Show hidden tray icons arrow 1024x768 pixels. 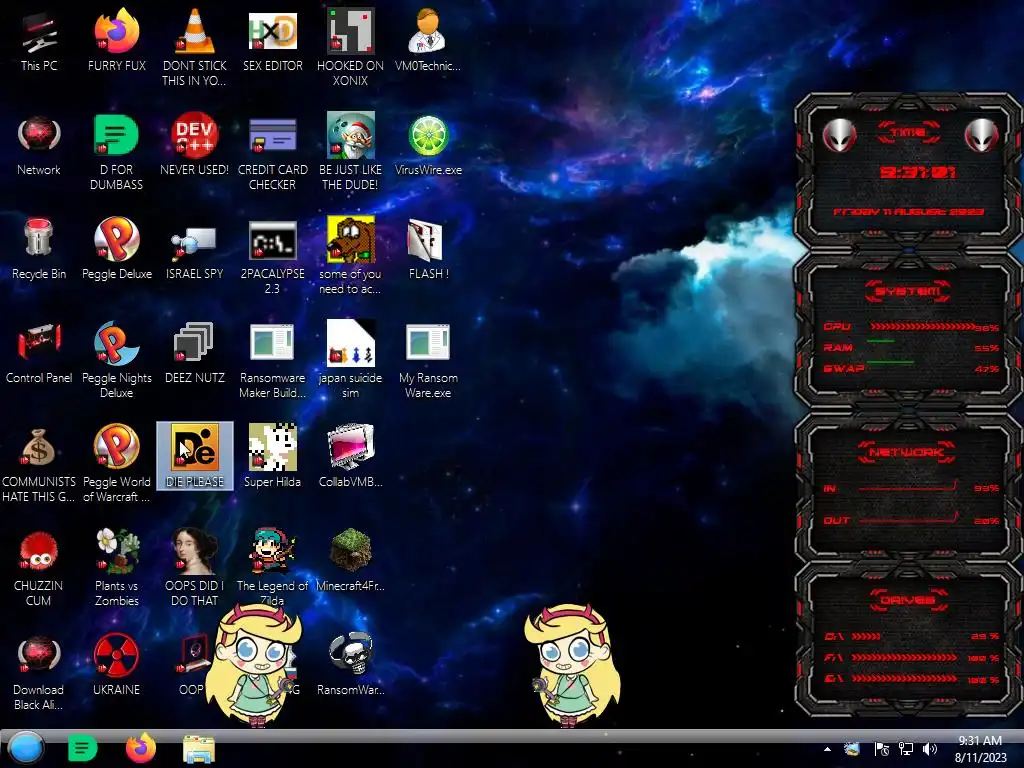(x=827, y=749)
